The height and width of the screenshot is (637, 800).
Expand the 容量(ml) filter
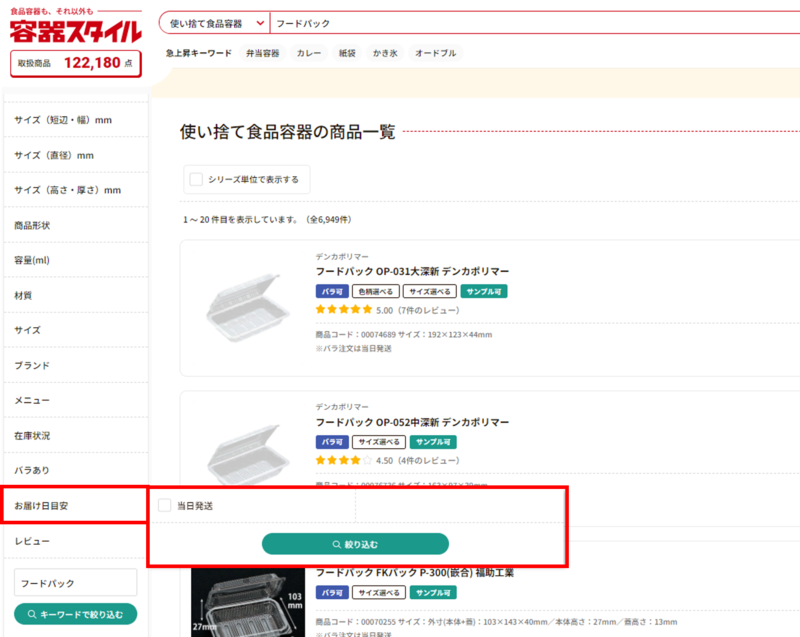(x=75, y=260)
